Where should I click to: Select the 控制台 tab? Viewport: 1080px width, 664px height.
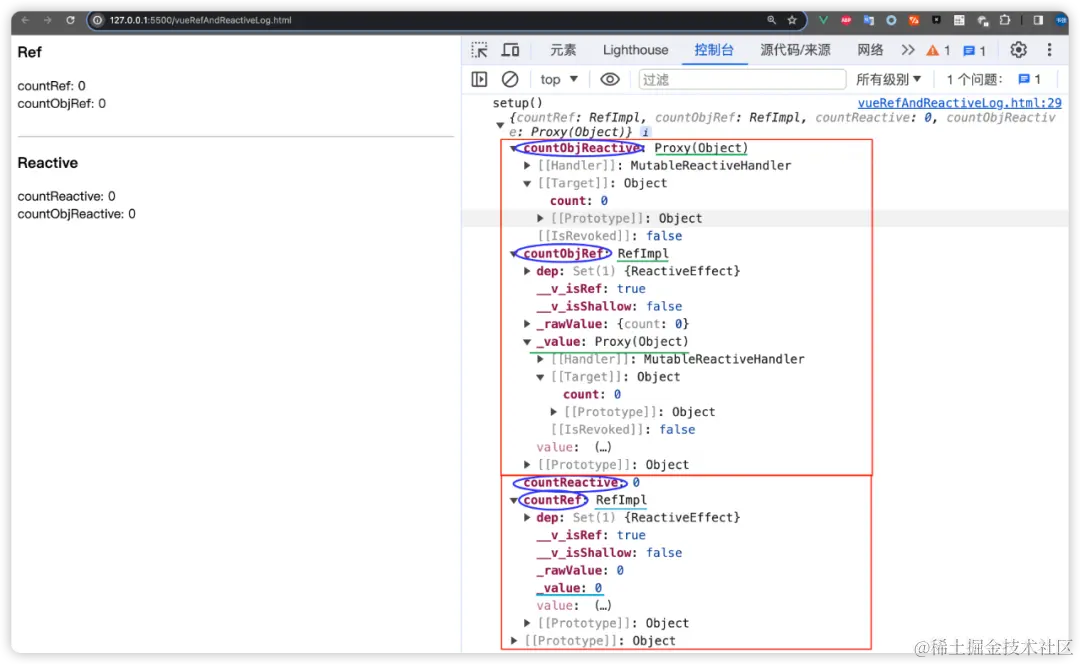click(714, 50)
